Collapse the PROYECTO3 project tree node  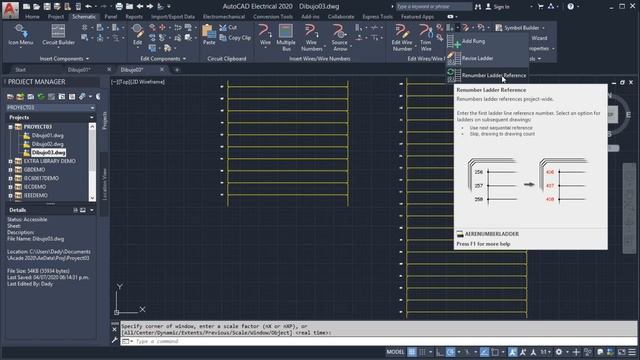point(10,127)
